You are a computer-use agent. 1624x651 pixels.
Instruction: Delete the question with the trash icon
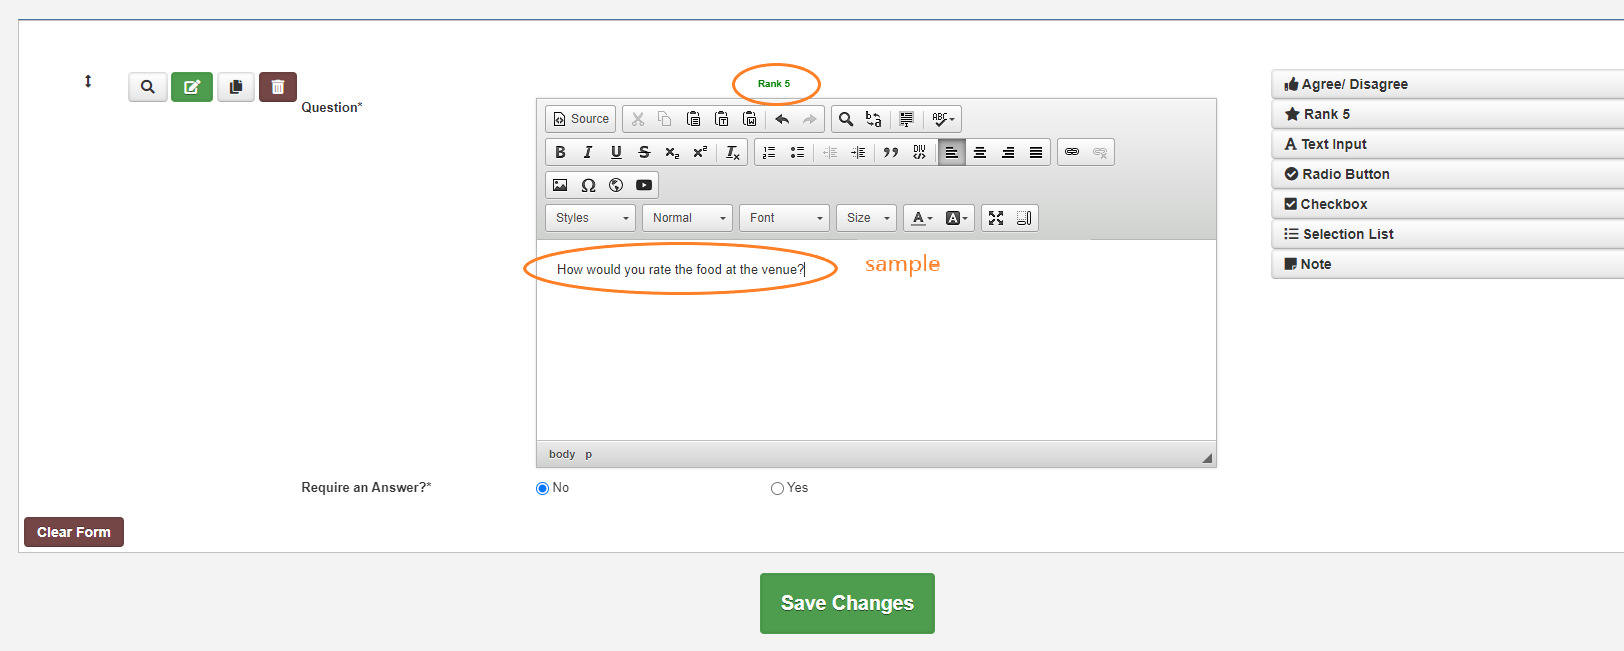tap(278, 87)
